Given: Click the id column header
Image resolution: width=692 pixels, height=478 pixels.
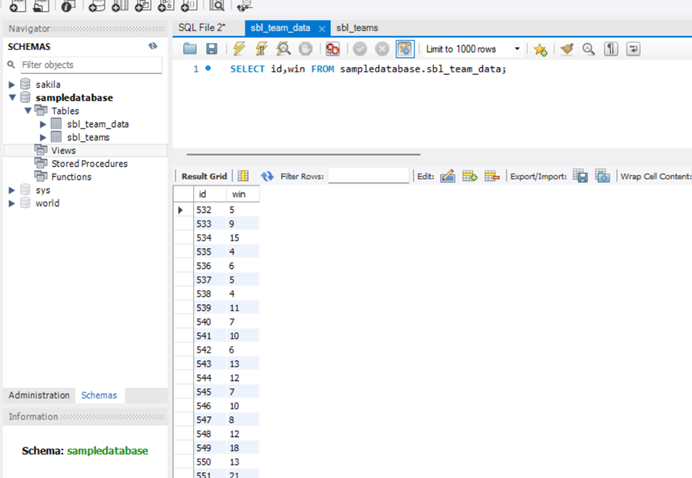Looking at the screenshot, I should [x=210, y=194].
